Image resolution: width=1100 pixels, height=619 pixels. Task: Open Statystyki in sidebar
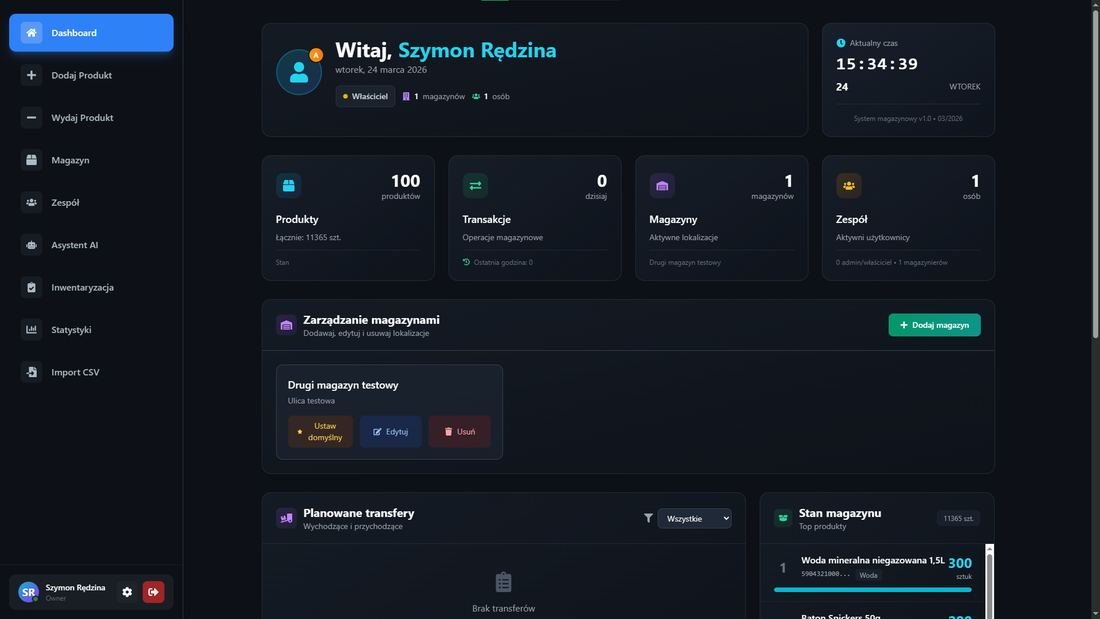[91, 329]
